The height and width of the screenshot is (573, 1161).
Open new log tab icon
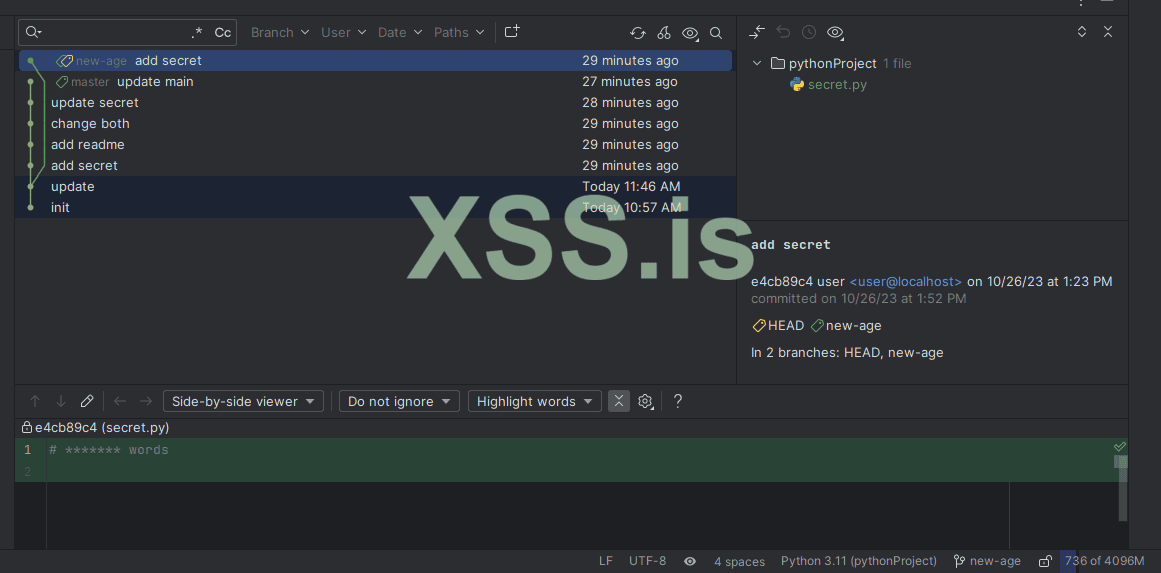coord(512,32)
